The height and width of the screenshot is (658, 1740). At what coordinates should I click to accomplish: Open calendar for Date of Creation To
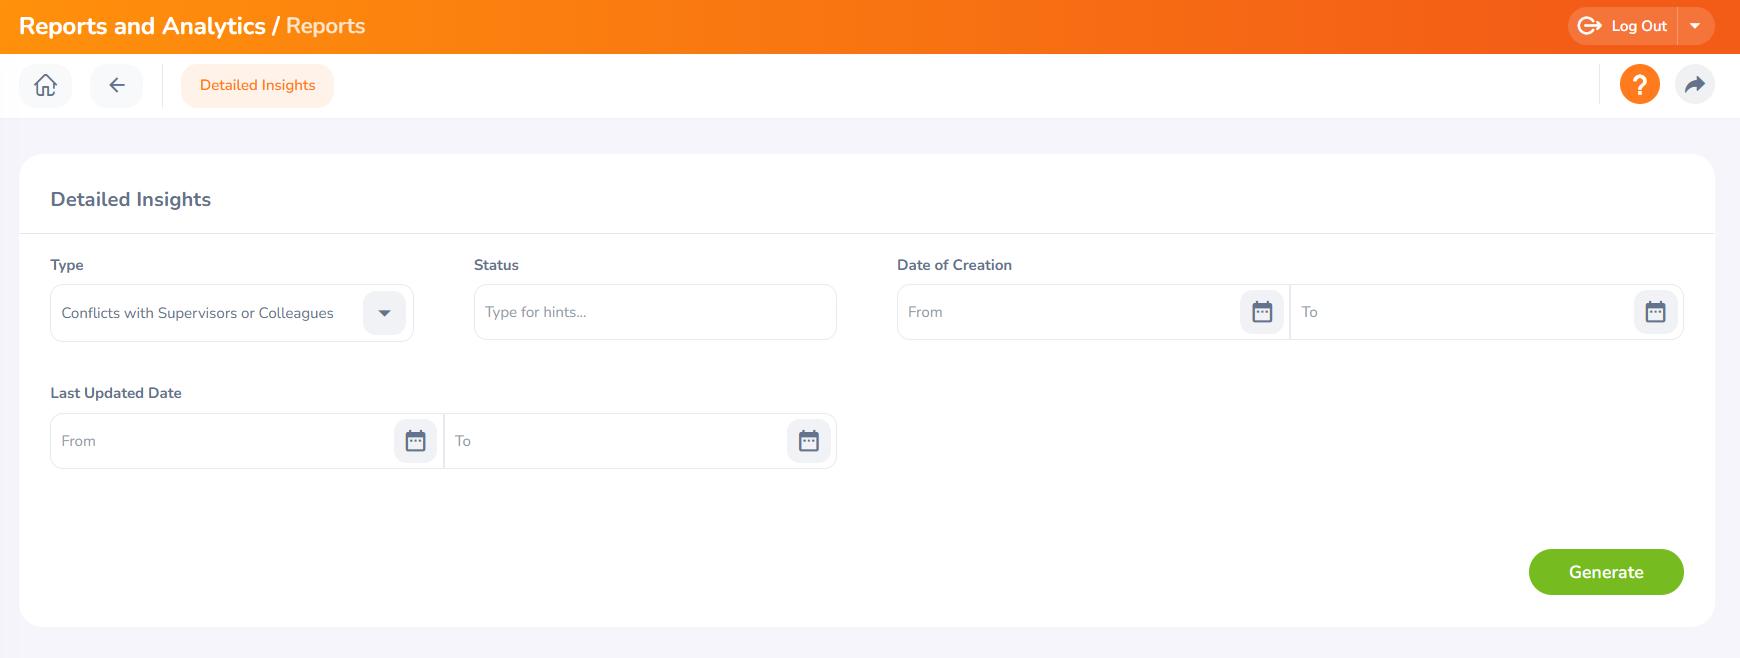[x=1655, y=312]
